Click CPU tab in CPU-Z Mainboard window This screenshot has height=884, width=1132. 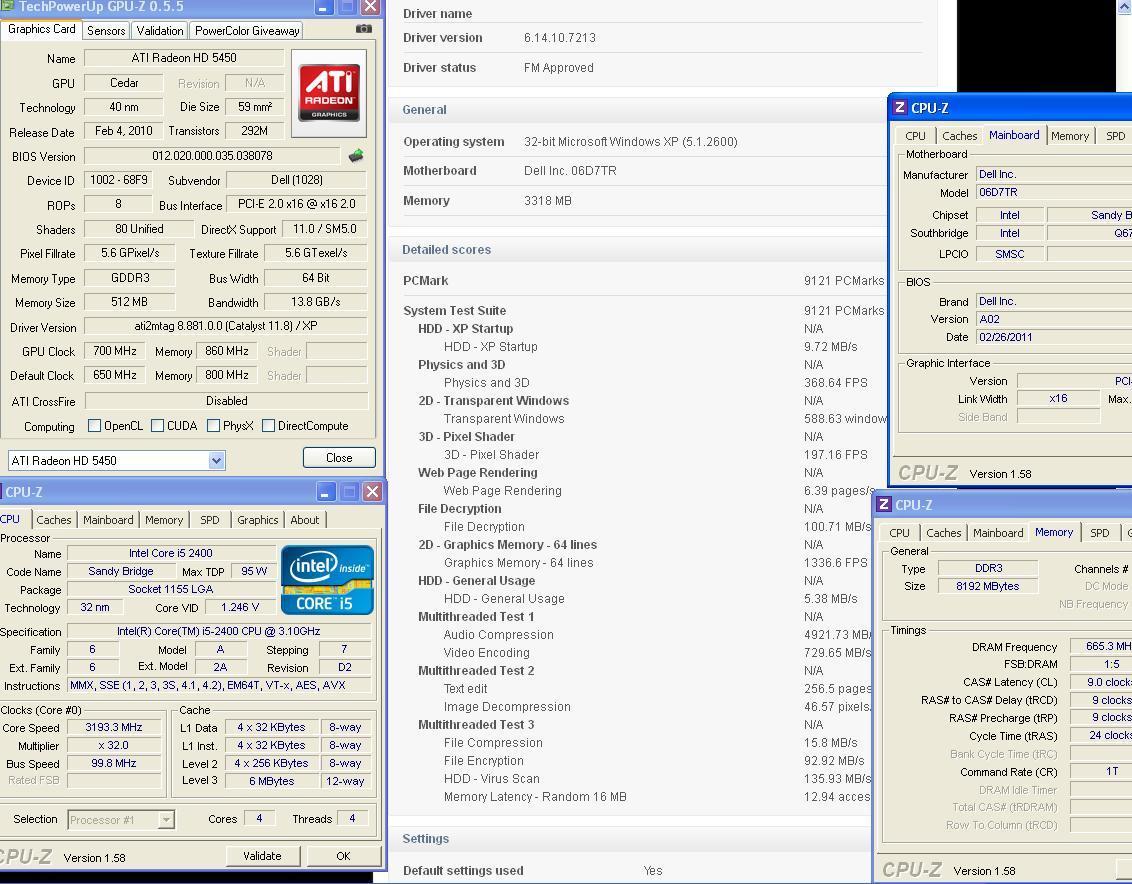pyautogui.click(x=915, y=136)
